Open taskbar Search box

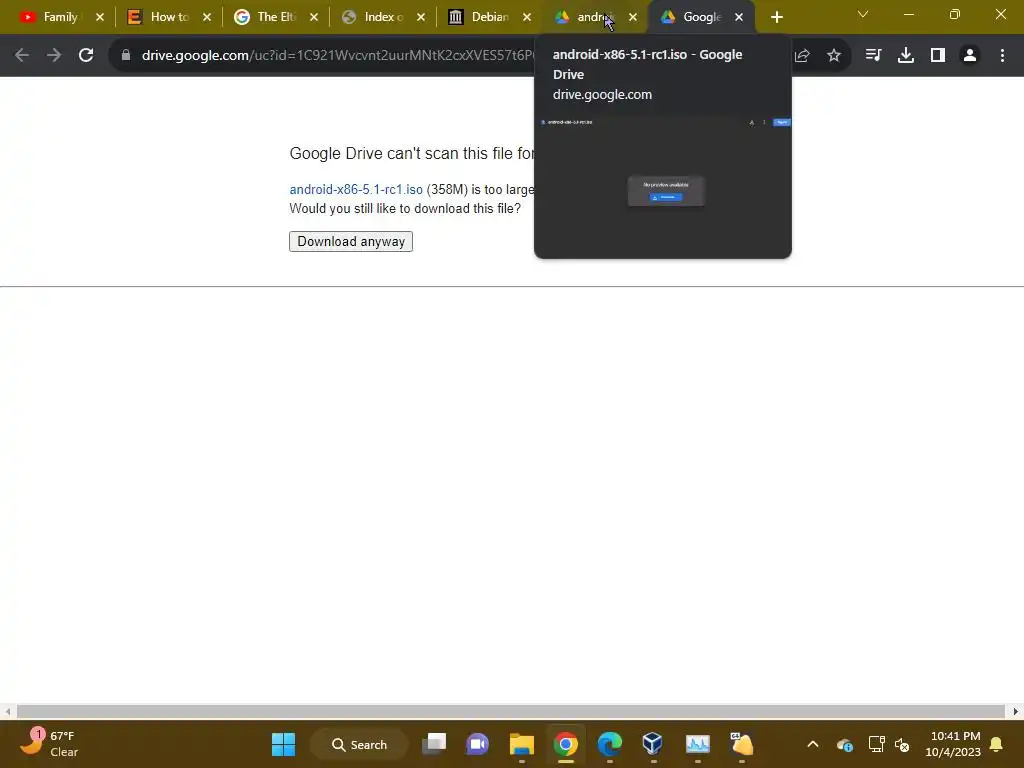click(x=359, y=744)
